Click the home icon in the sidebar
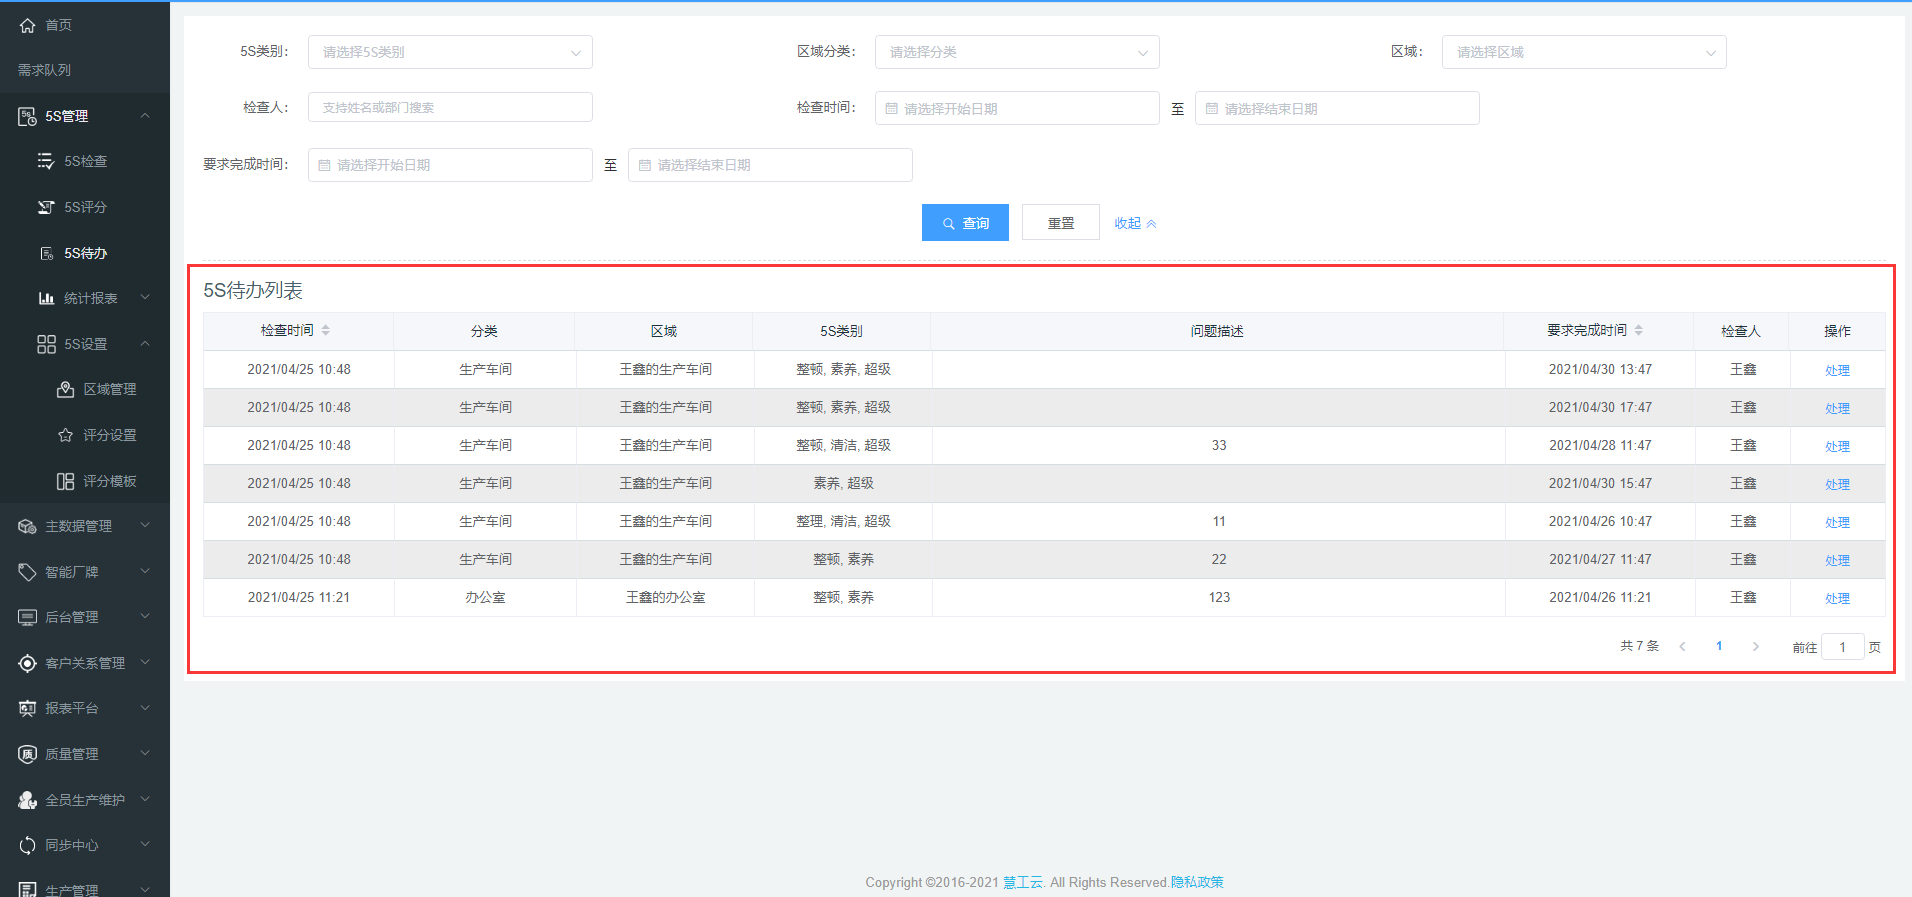The image size is (1912, 897). [x=27, y=25]
